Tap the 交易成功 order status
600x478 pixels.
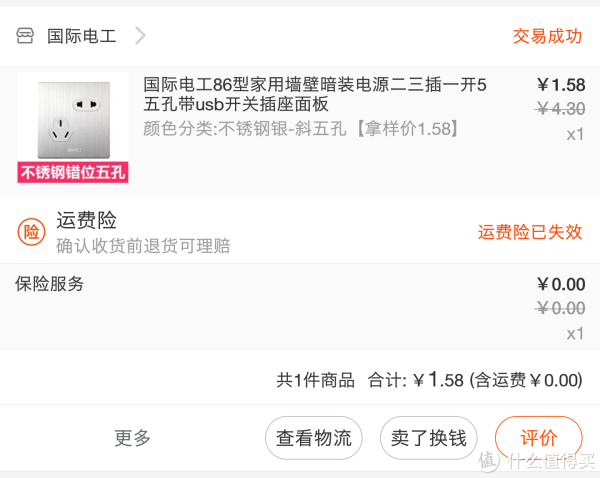pyautogui.click(x=547, y=36)
